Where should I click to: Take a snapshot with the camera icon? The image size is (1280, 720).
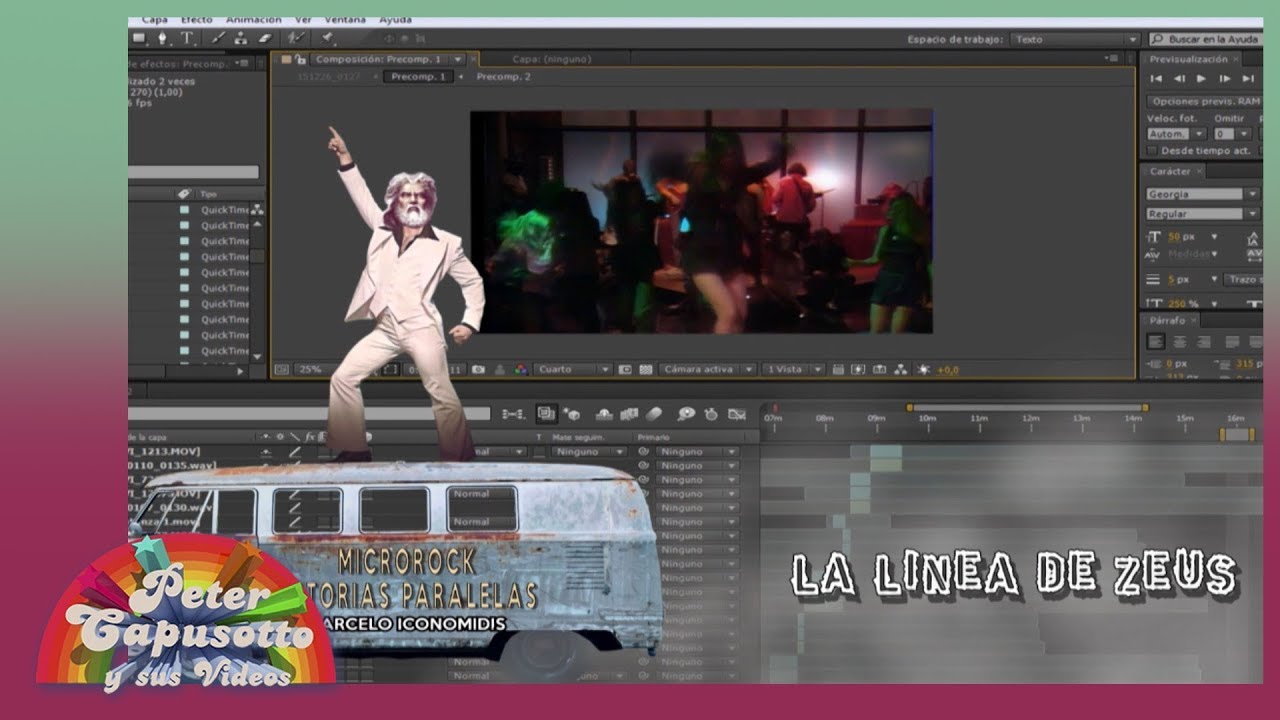point(479,369)
